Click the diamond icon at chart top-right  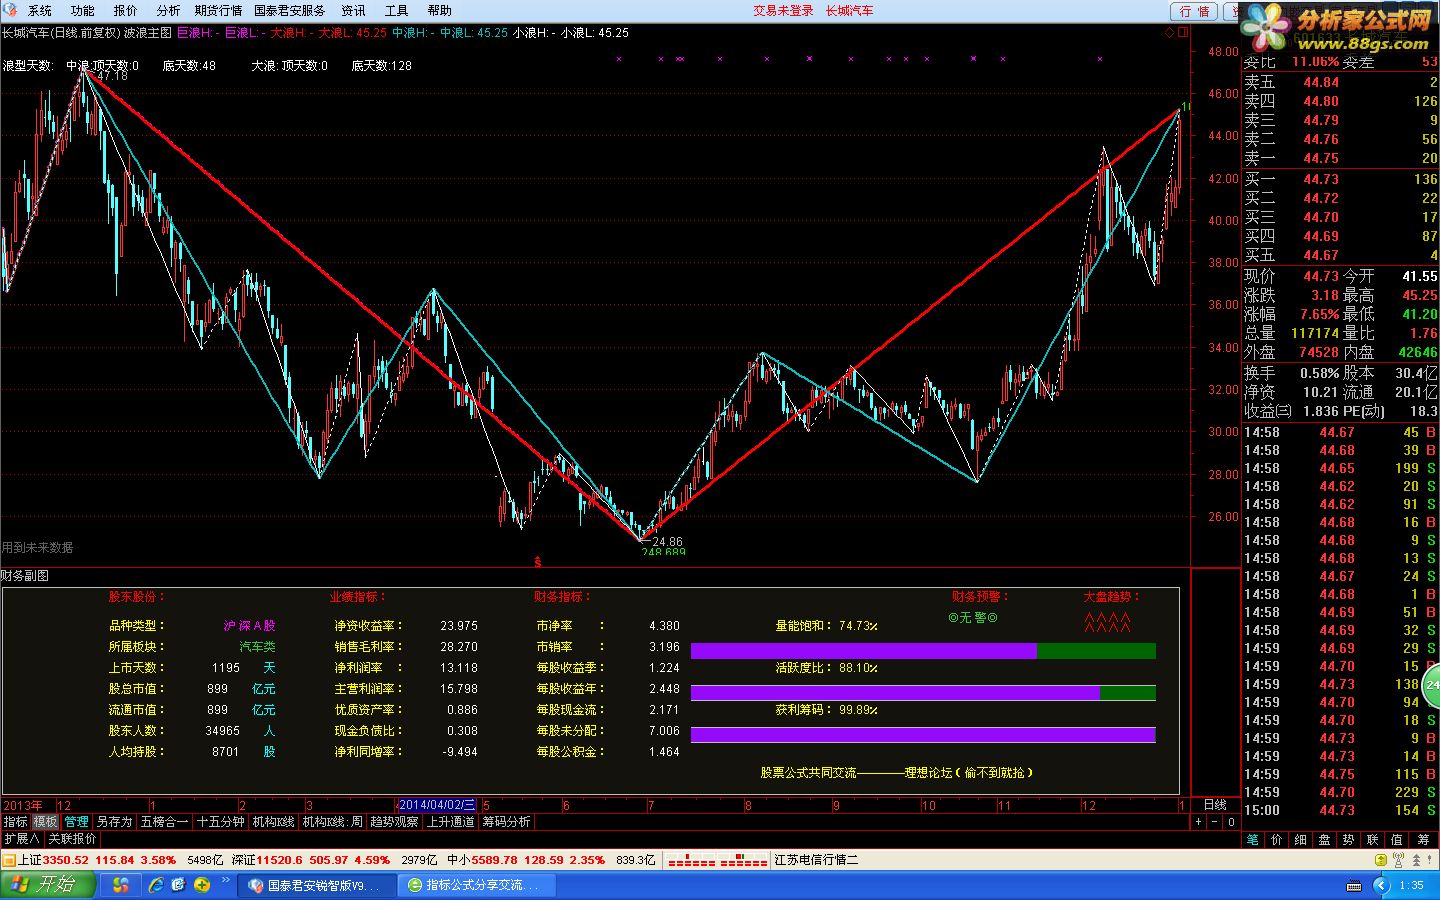tap(1170, 33)
